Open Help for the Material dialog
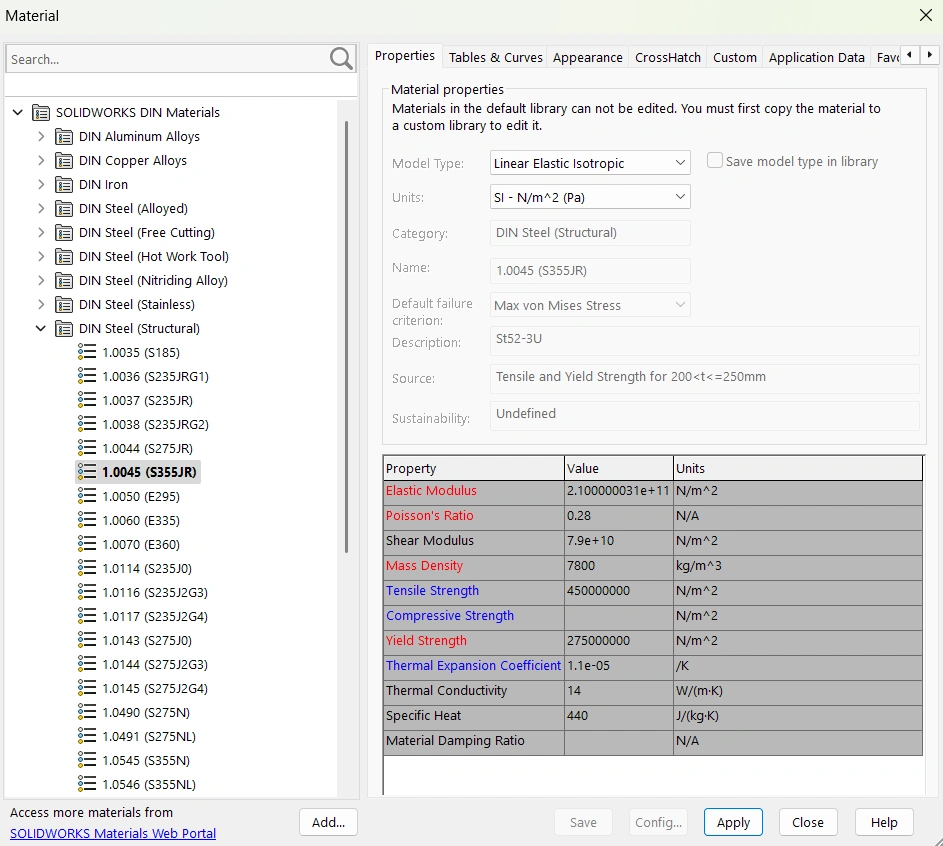The image size is (943, 846). (x=883, y=822)
